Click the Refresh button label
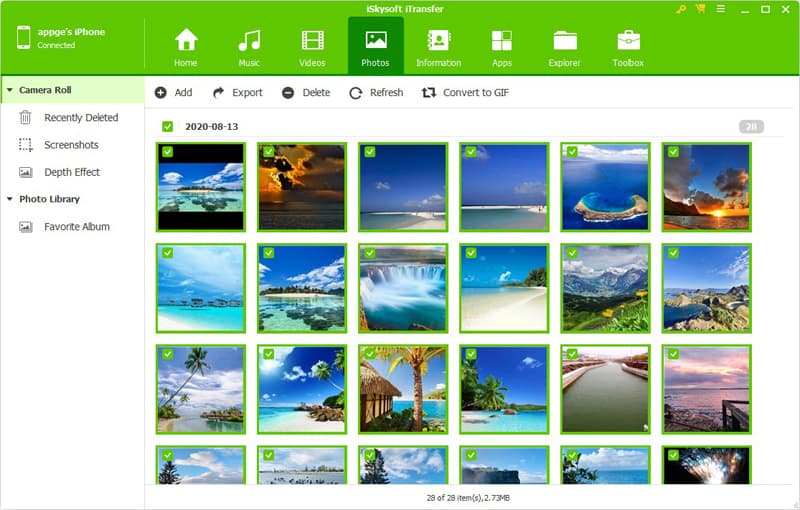 387,92
